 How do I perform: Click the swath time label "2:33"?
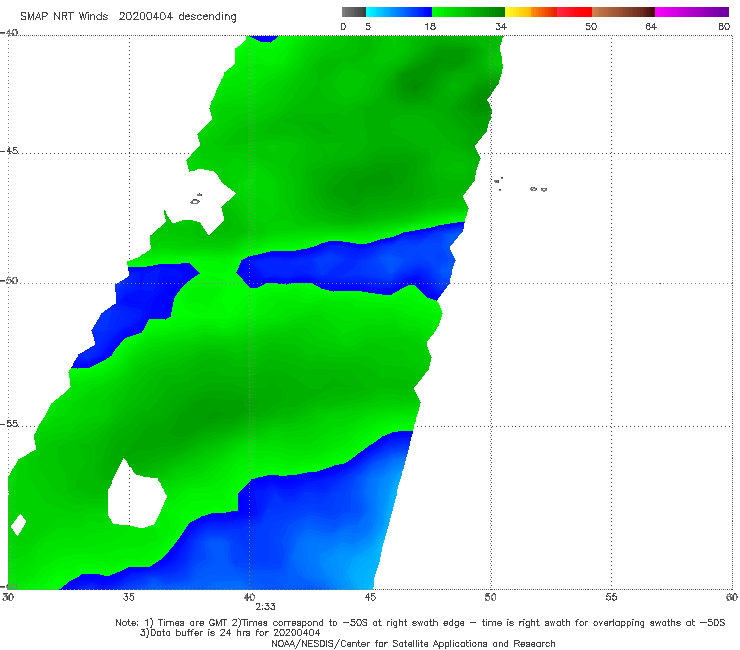pos(265,607)
